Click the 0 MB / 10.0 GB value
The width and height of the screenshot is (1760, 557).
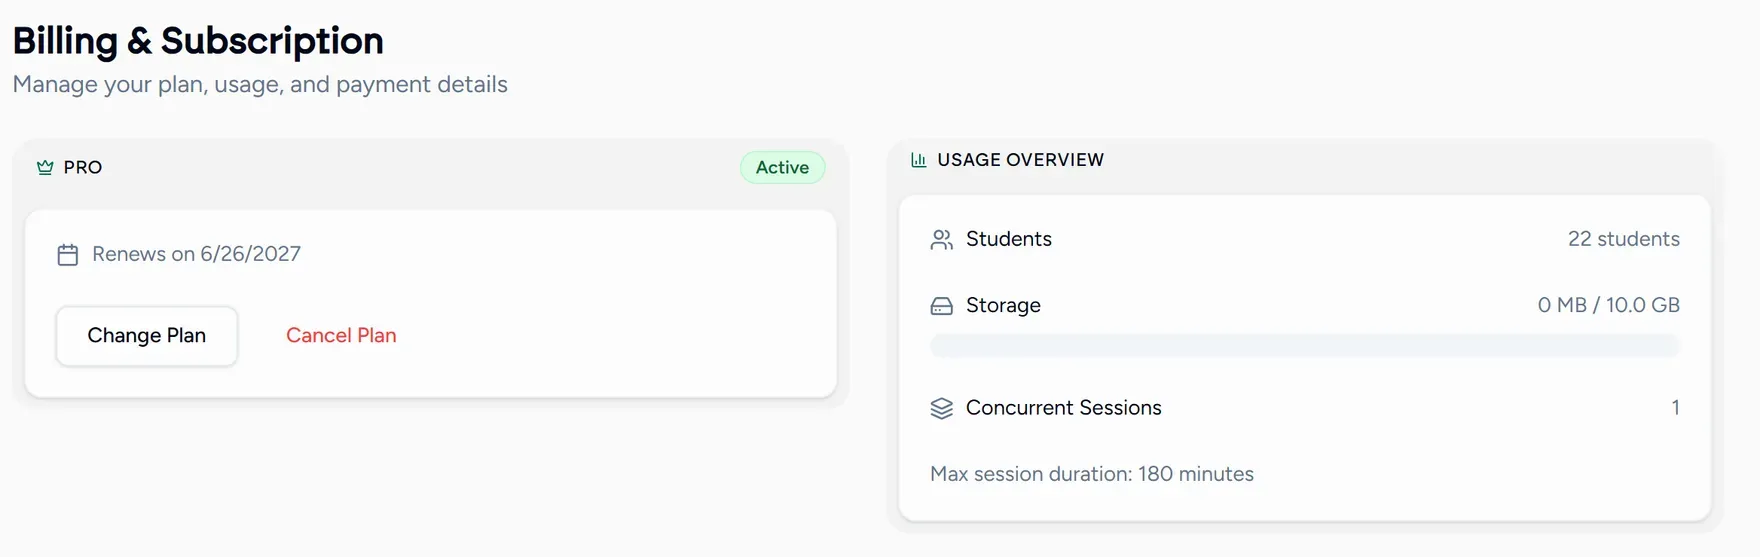1609,305
